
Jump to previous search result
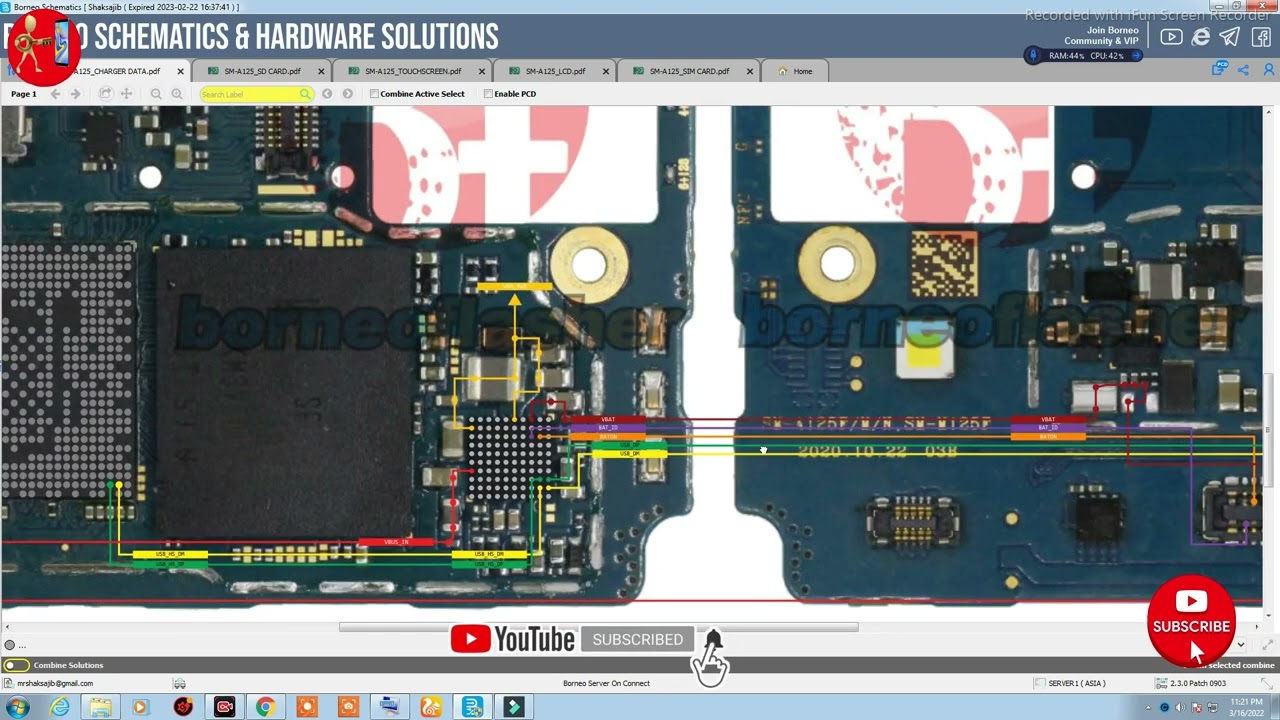327,94
